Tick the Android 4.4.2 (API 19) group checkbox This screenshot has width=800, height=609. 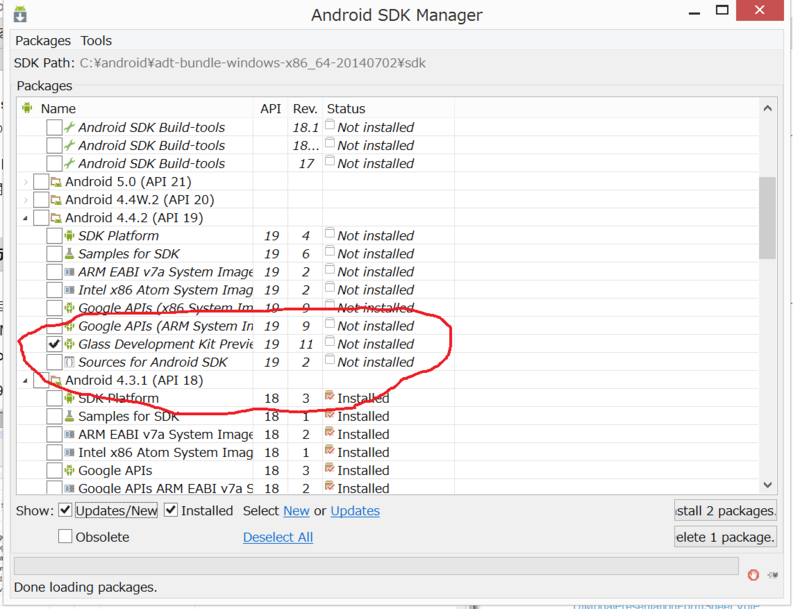click(41, 218)
